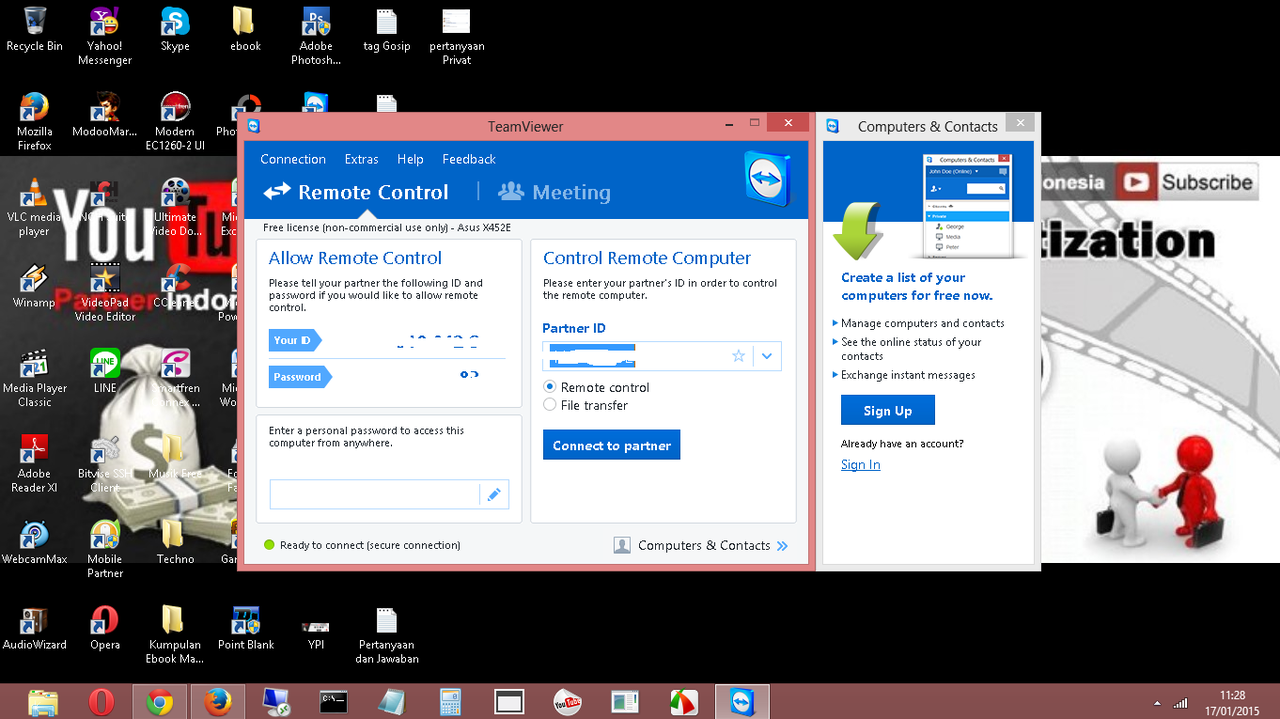Screen dimensions: 1280x719
Task: Click the YouTube taskbar icon
Action: pyautogui.click(x=567, y=702)
